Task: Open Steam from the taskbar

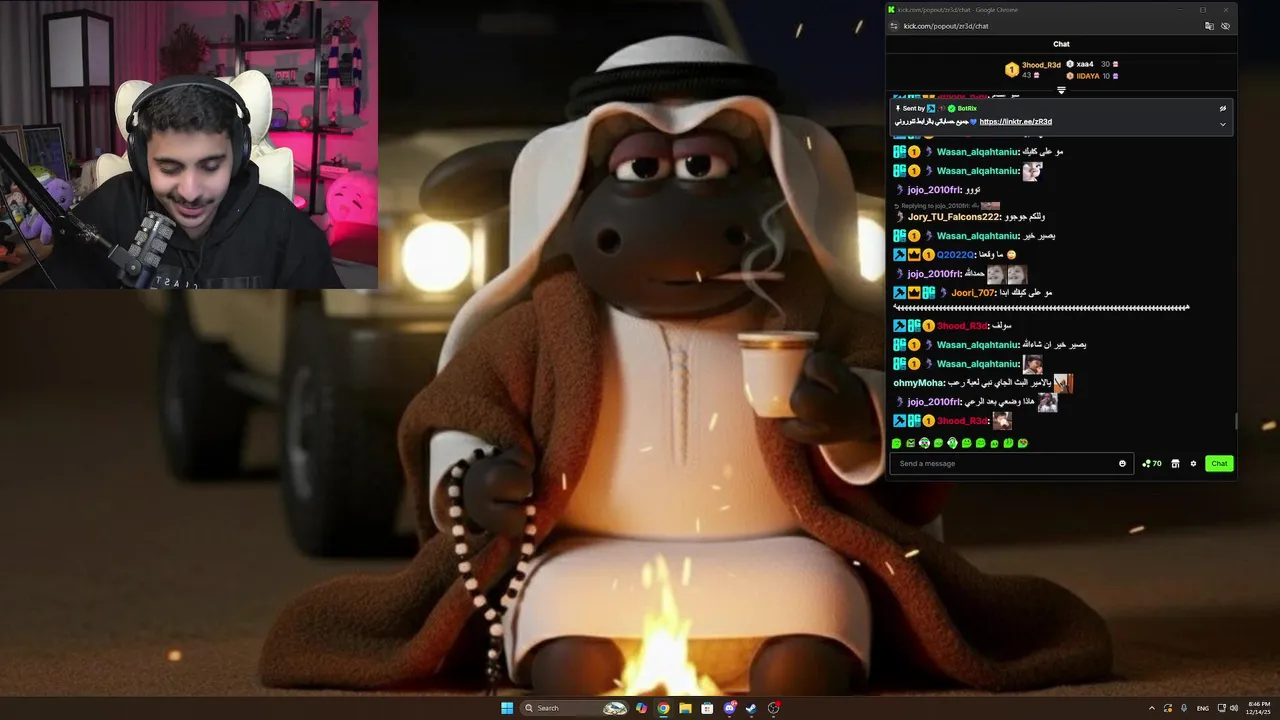Action: click(751, 708)
